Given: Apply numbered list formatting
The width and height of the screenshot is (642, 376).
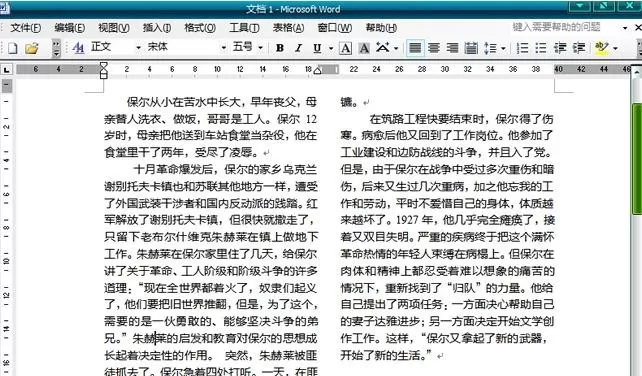Looking at the screenshot, I should [522, 48].
